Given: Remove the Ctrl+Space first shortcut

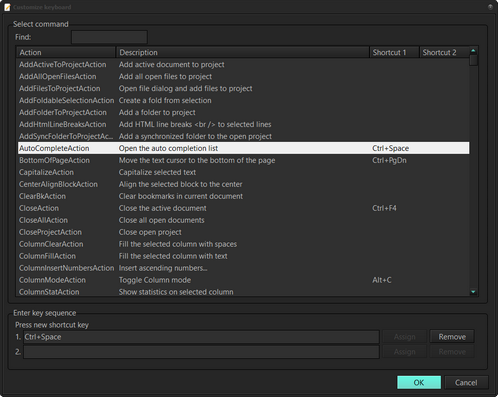Looking at the screenshot, I should (452, 337).
